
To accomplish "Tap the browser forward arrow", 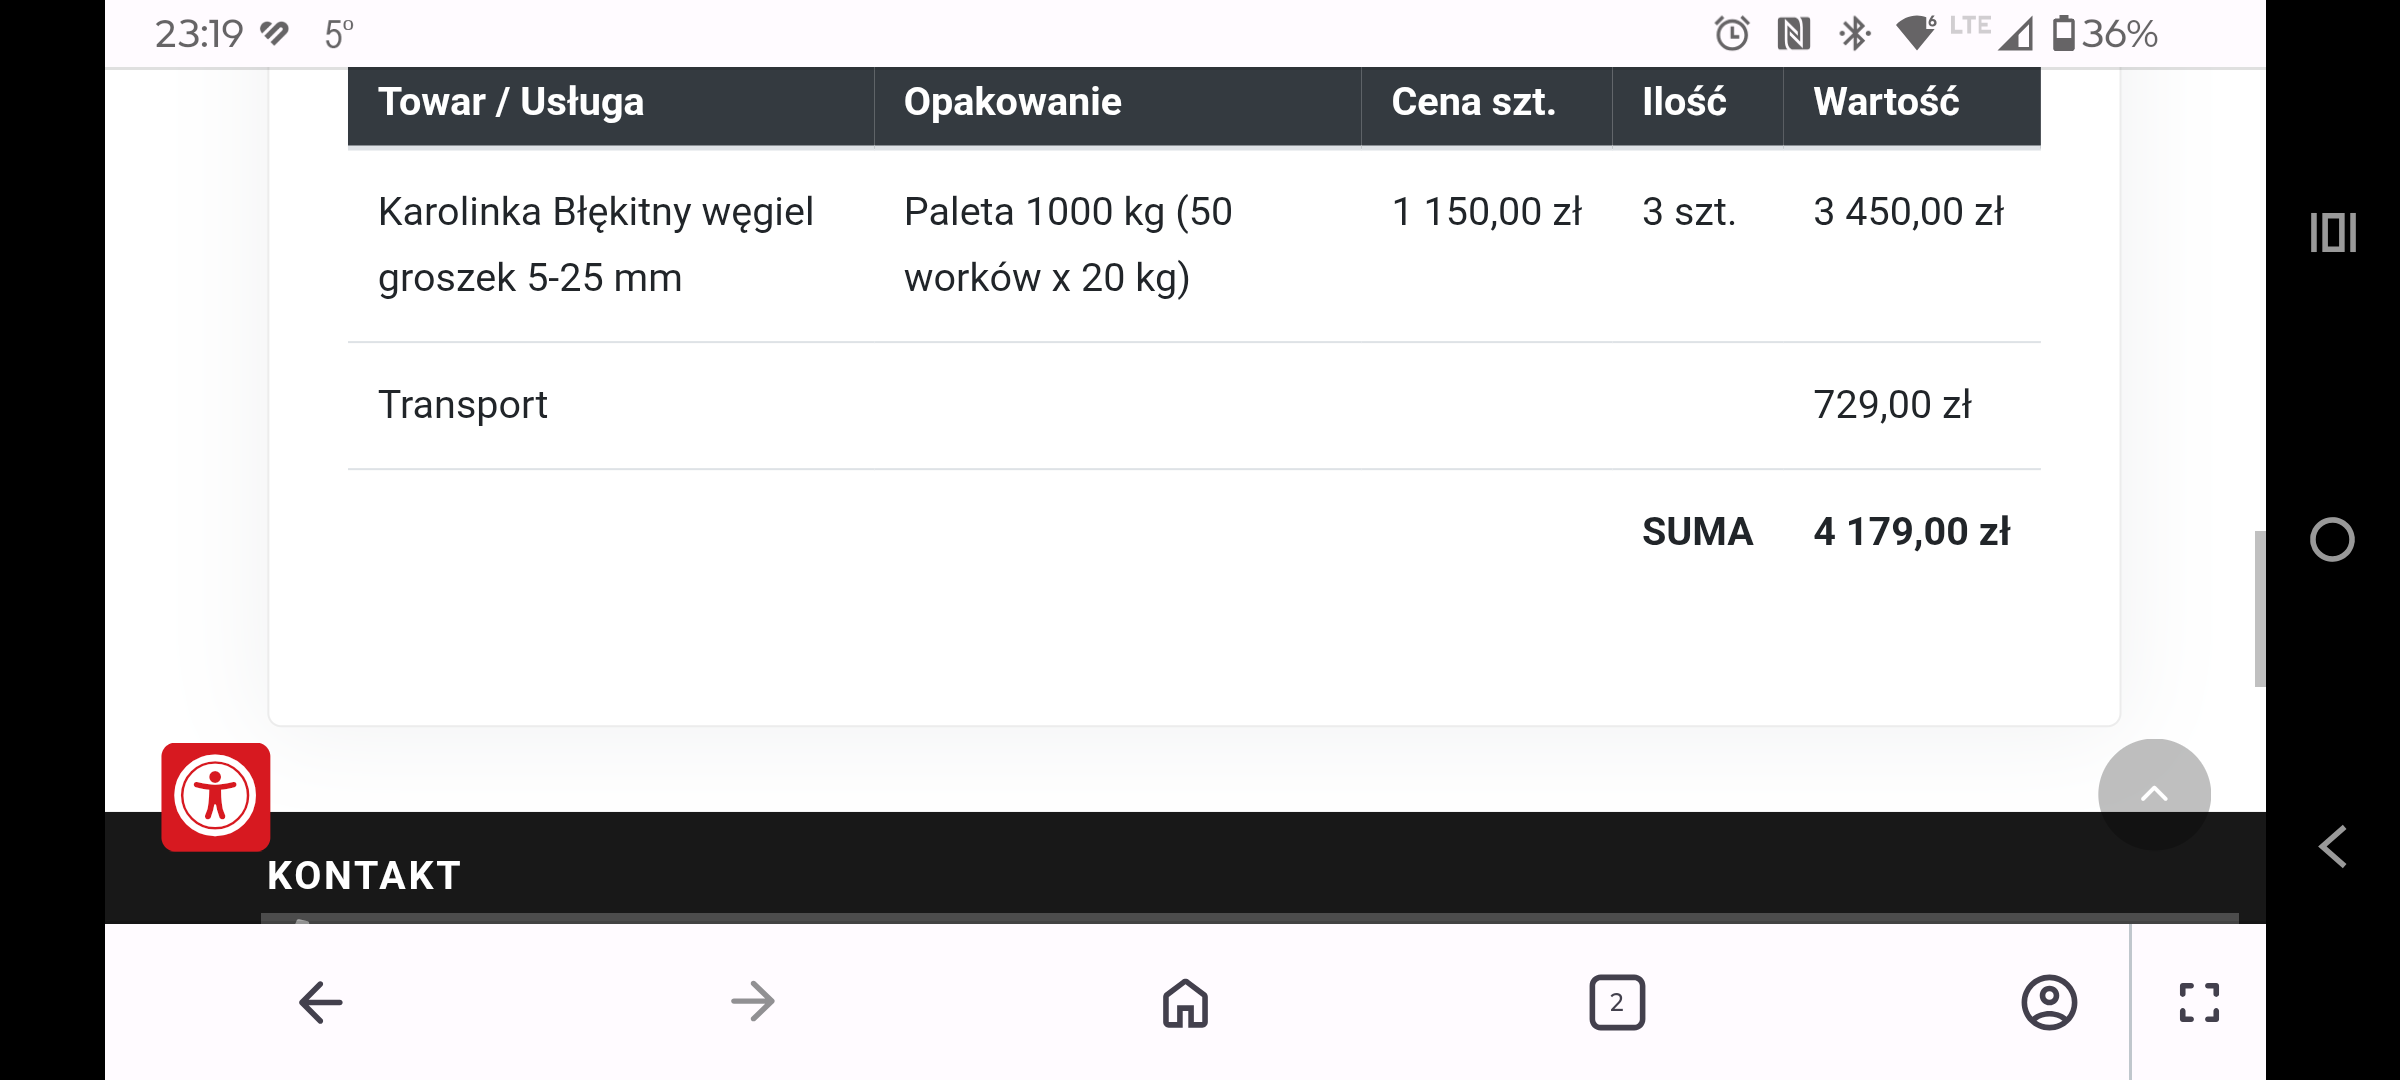I will (753, 1002).
